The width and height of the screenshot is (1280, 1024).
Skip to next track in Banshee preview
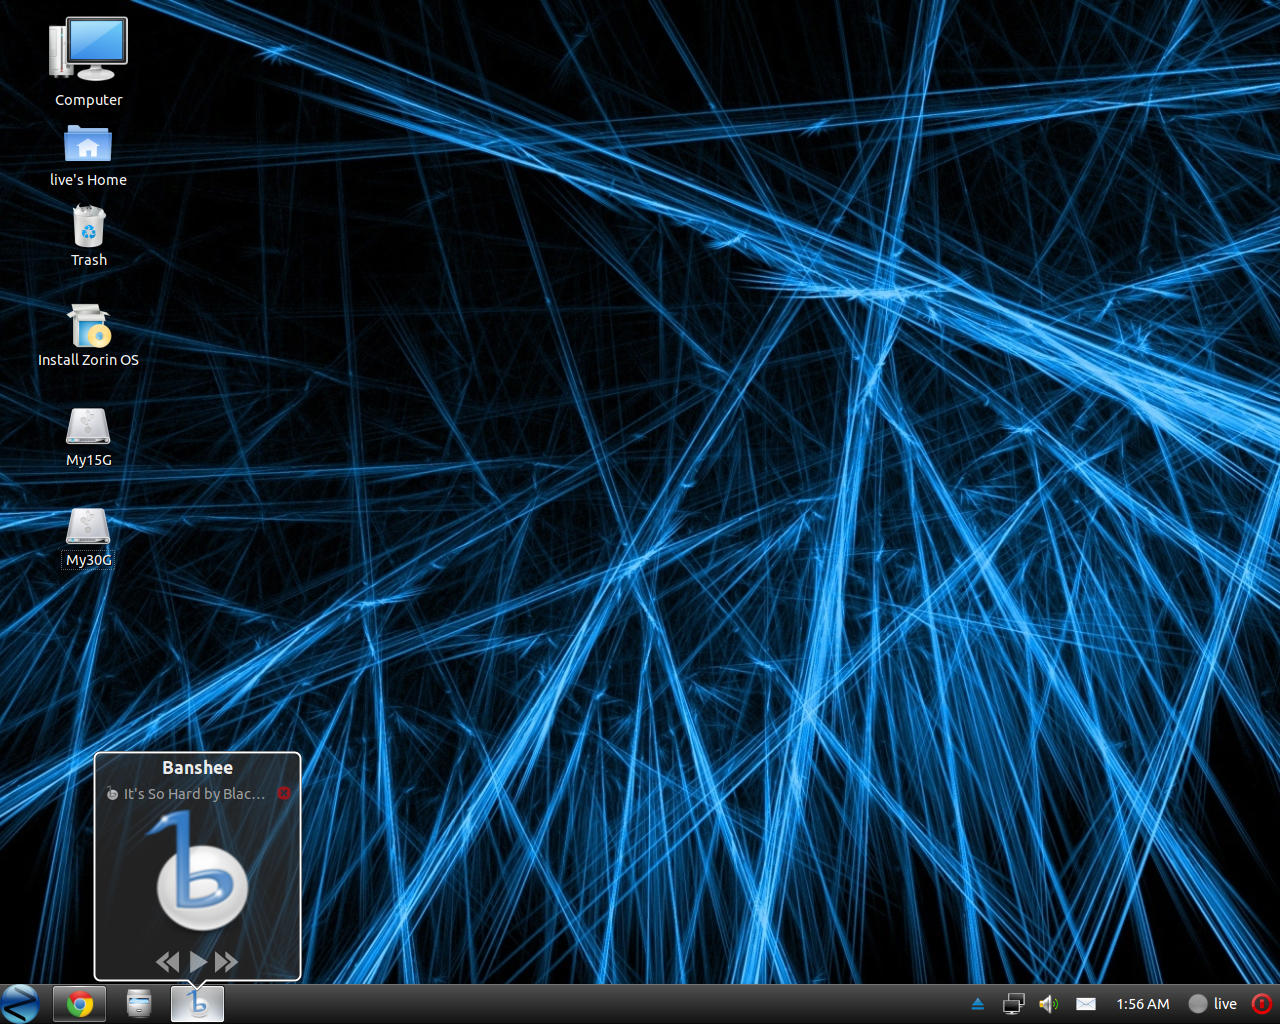pyautogui.click(x=227, y=962)
